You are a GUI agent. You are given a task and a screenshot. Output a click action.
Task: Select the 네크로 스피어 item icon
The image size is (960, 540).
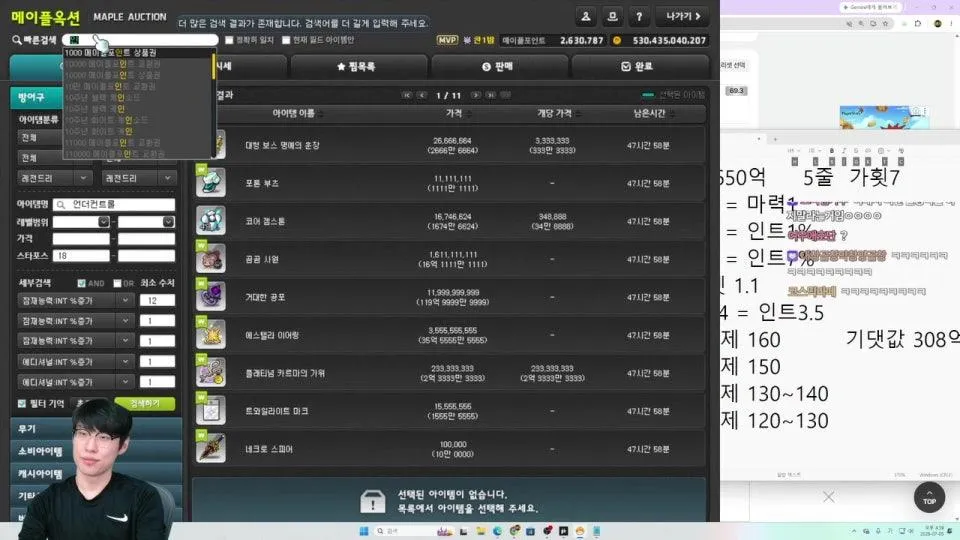pos(211,448)
